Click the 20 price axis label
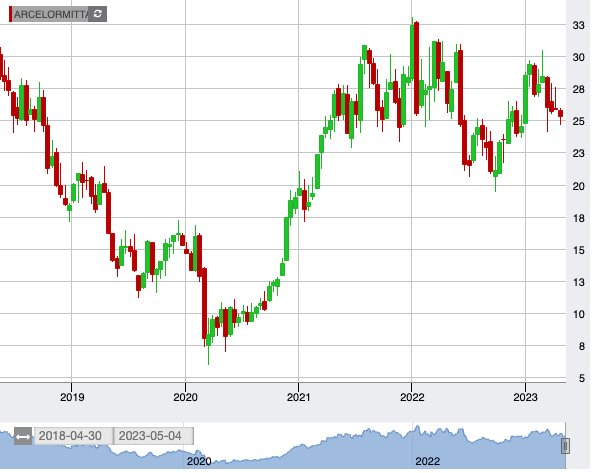Screen dimensions: 592x473 578,186
